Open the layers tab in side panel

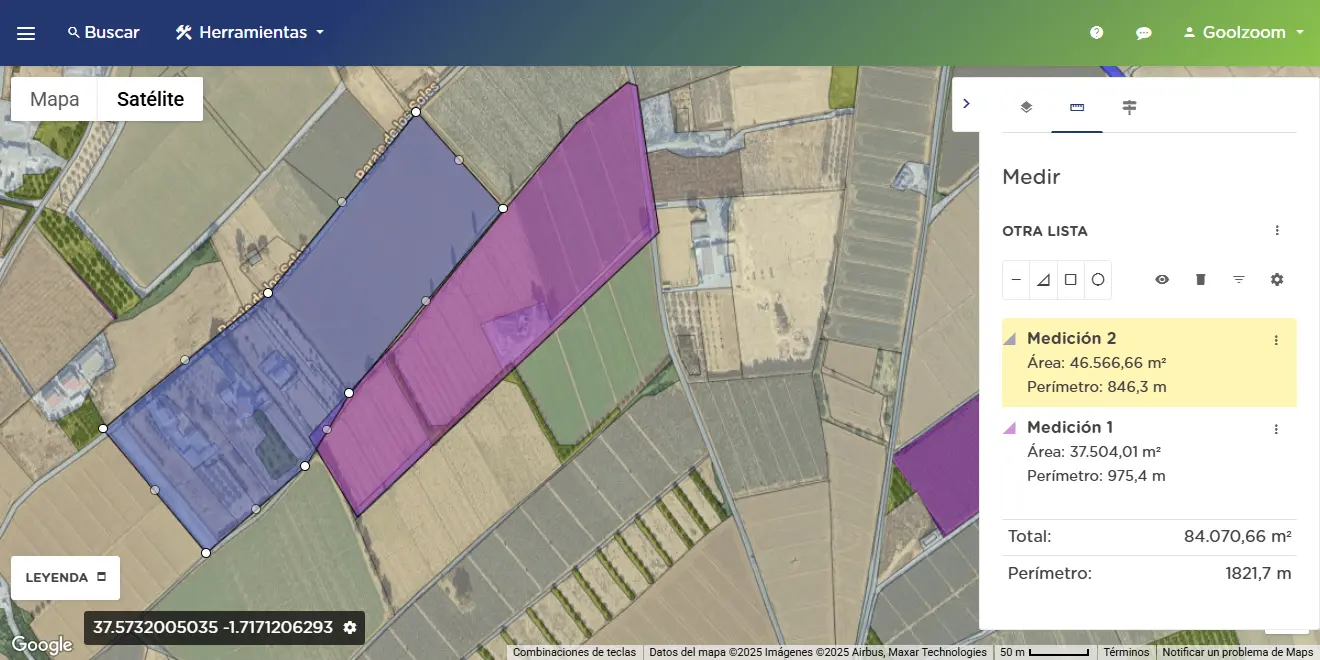[x=1026, y=107]
